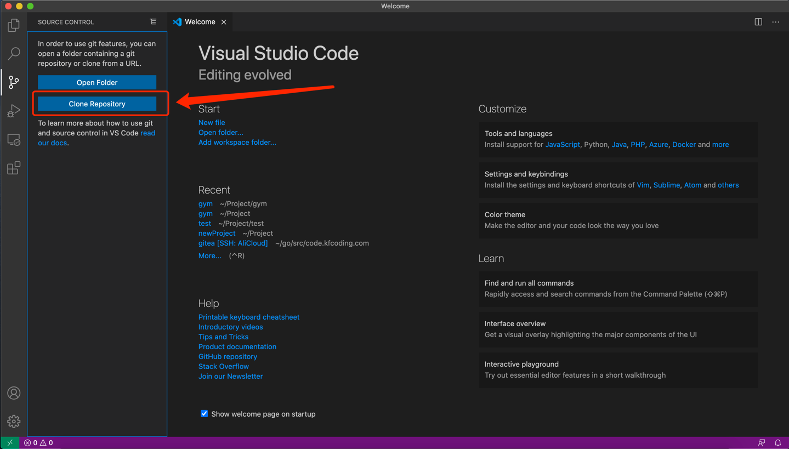Open Printable keyboard cheatsheet link
Image resolution: width=789 pixels, height=449 pixels.
249,317
